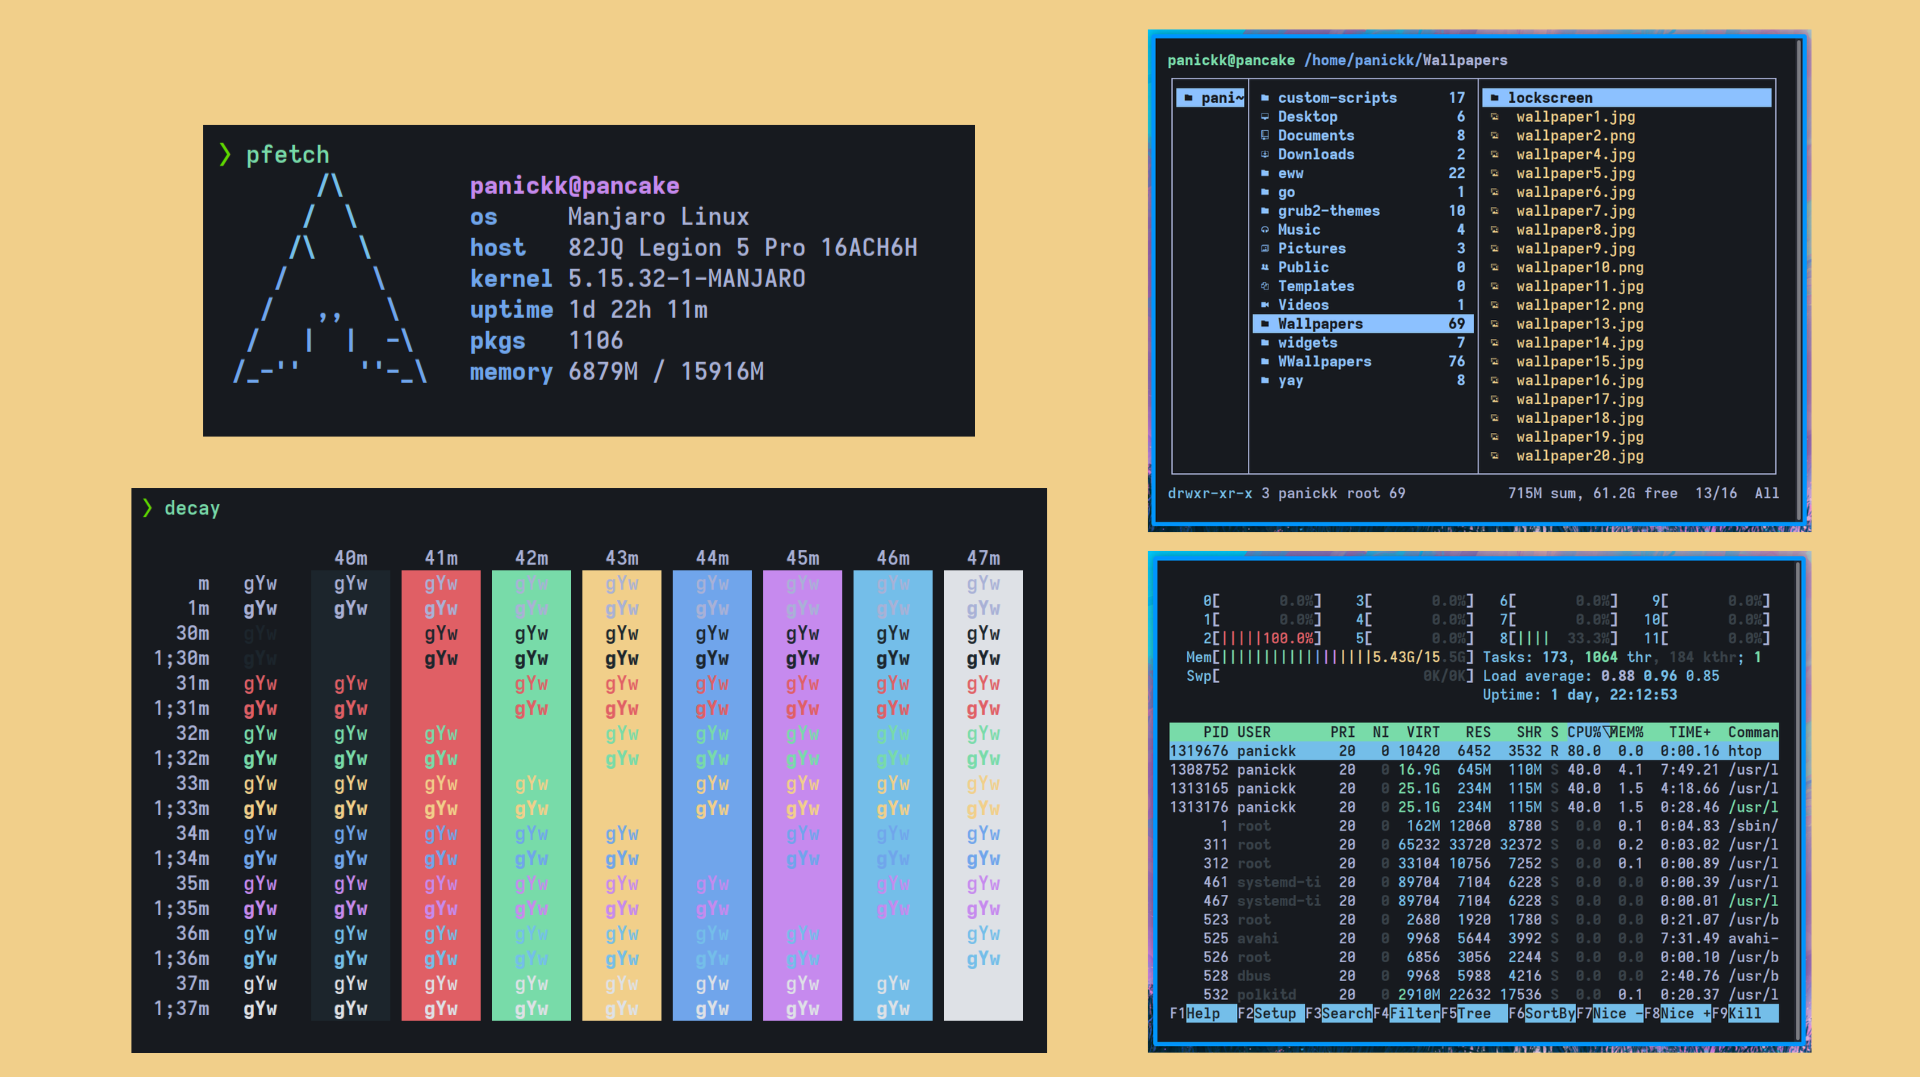Select the custom-scripts directory

pos(1337,98)
